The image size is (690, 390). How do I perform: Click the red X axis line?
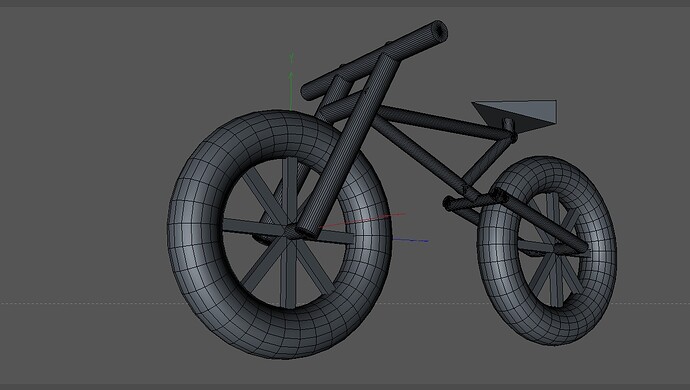point(362,220)
